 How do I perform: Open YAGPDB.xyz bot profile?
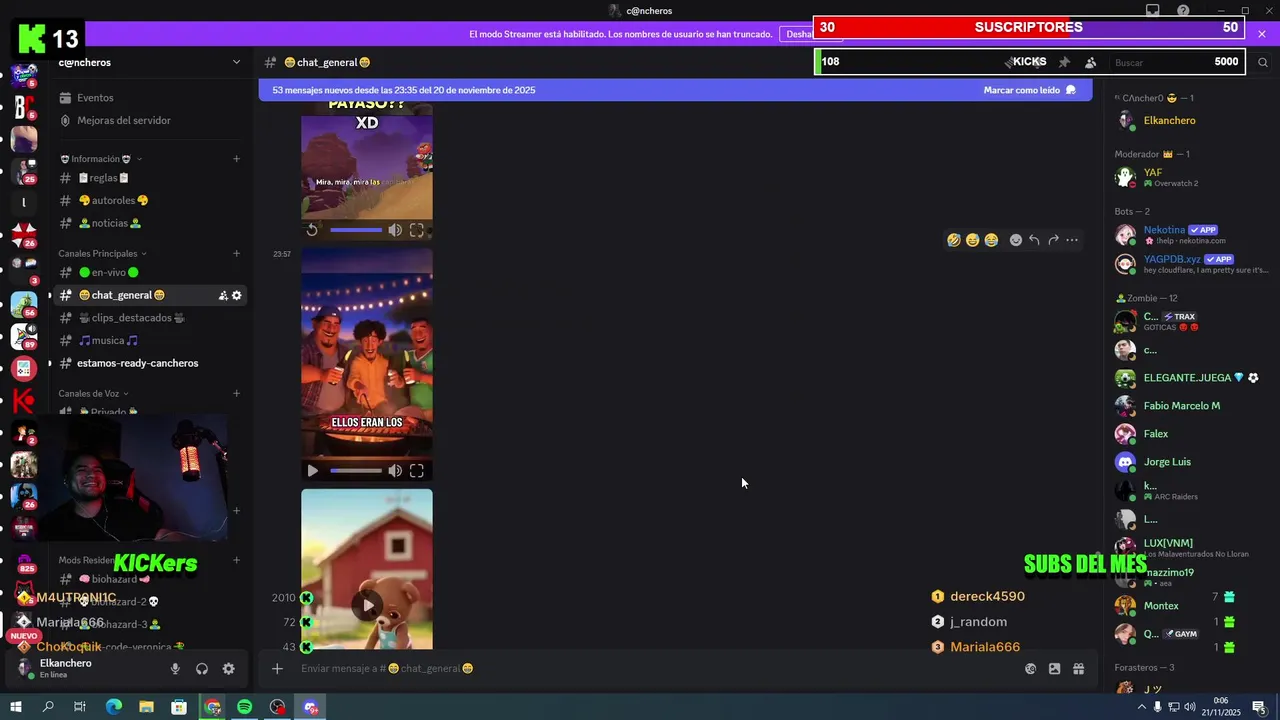coord(1192,264)
